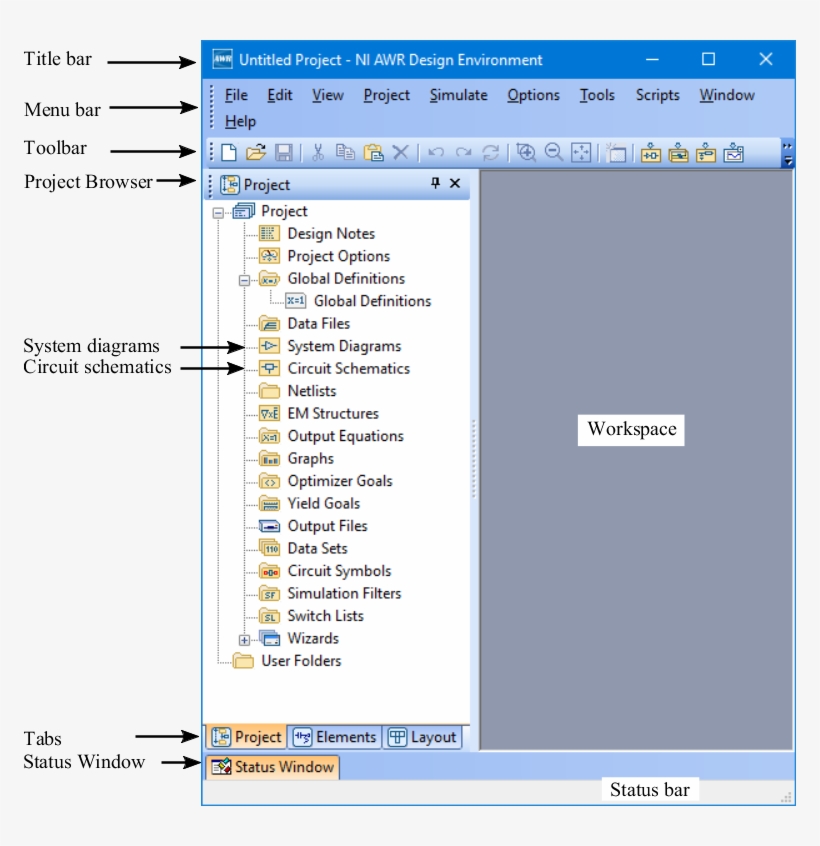820x846 pixels.
Task: Switch to the Layout tab
Action: (422, 737)
